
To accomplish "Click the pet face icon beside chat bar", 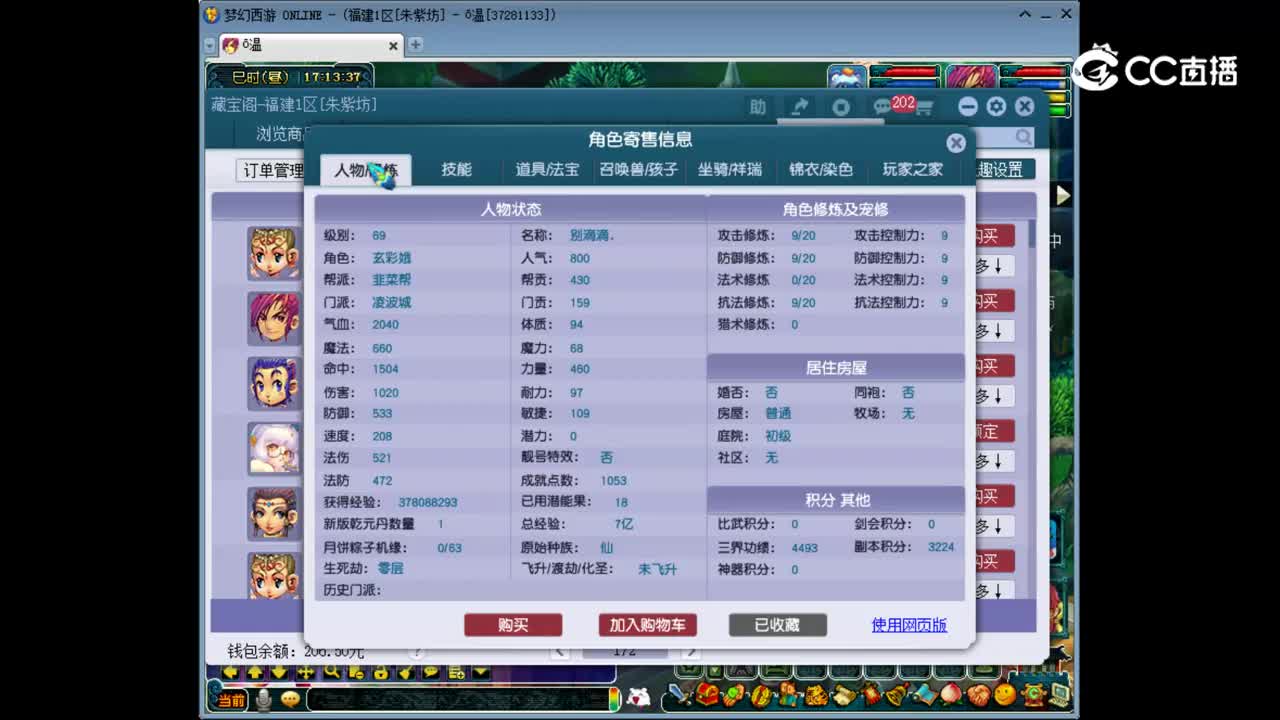I will click(x=638, y=698).
